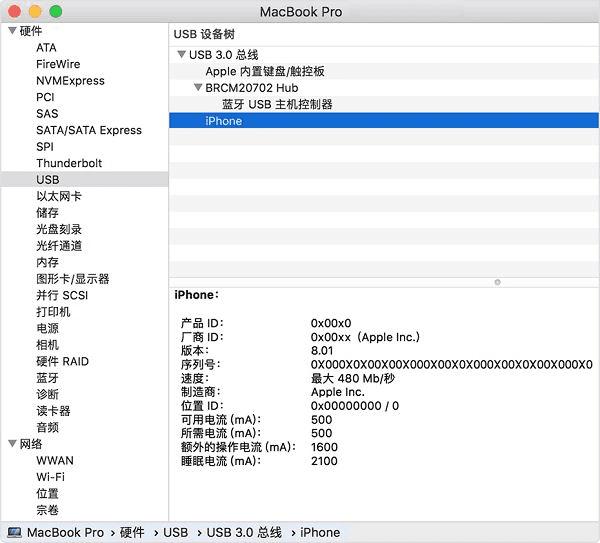Select 储存 in the sidebar
This screenshot has height=543, width=600.
[x=47, y=212]
